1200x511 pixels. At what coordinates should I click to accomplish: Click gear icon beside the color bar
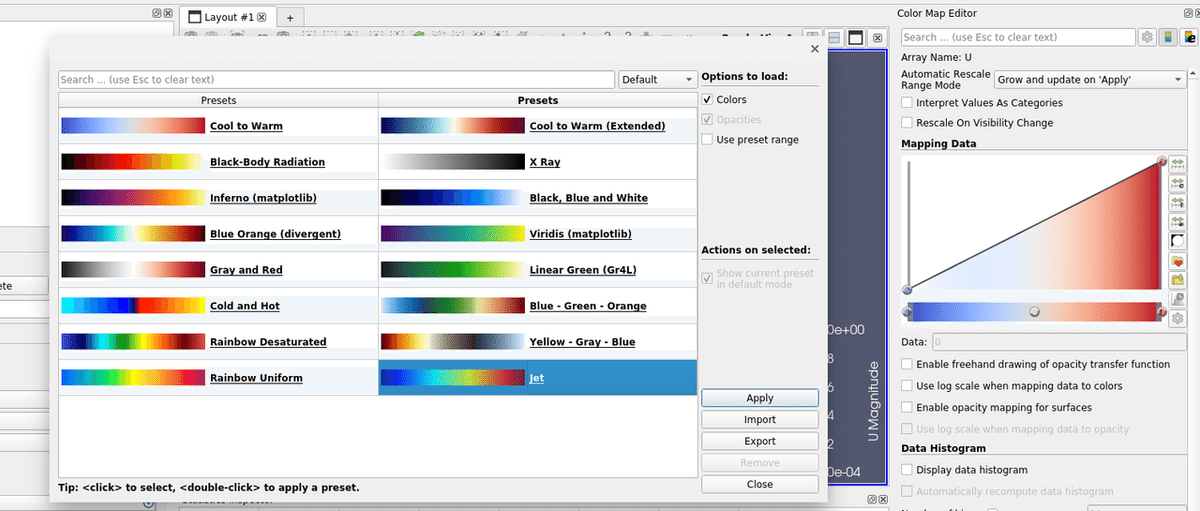coord(1177,319)
